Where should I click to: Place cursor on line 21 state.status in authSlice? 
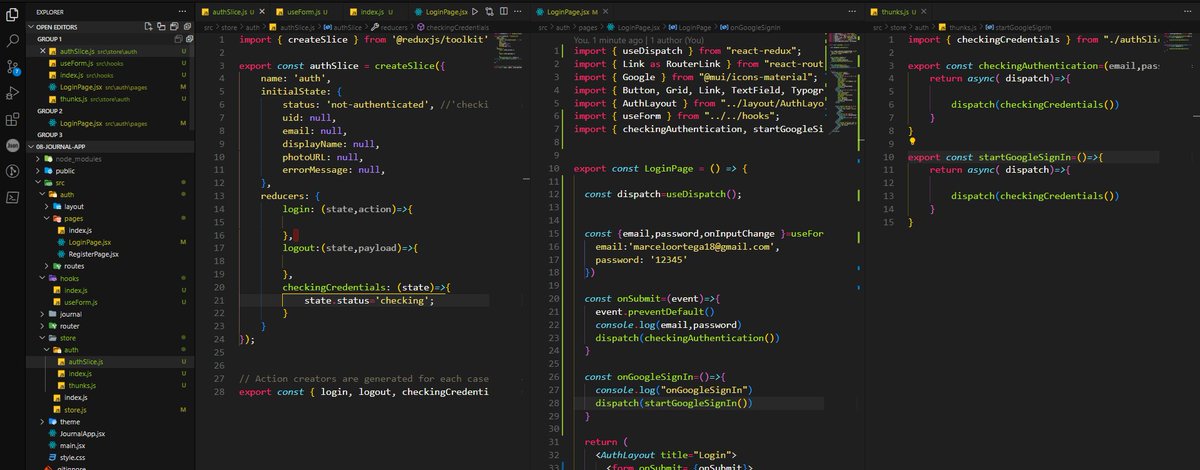coord(369,300)
